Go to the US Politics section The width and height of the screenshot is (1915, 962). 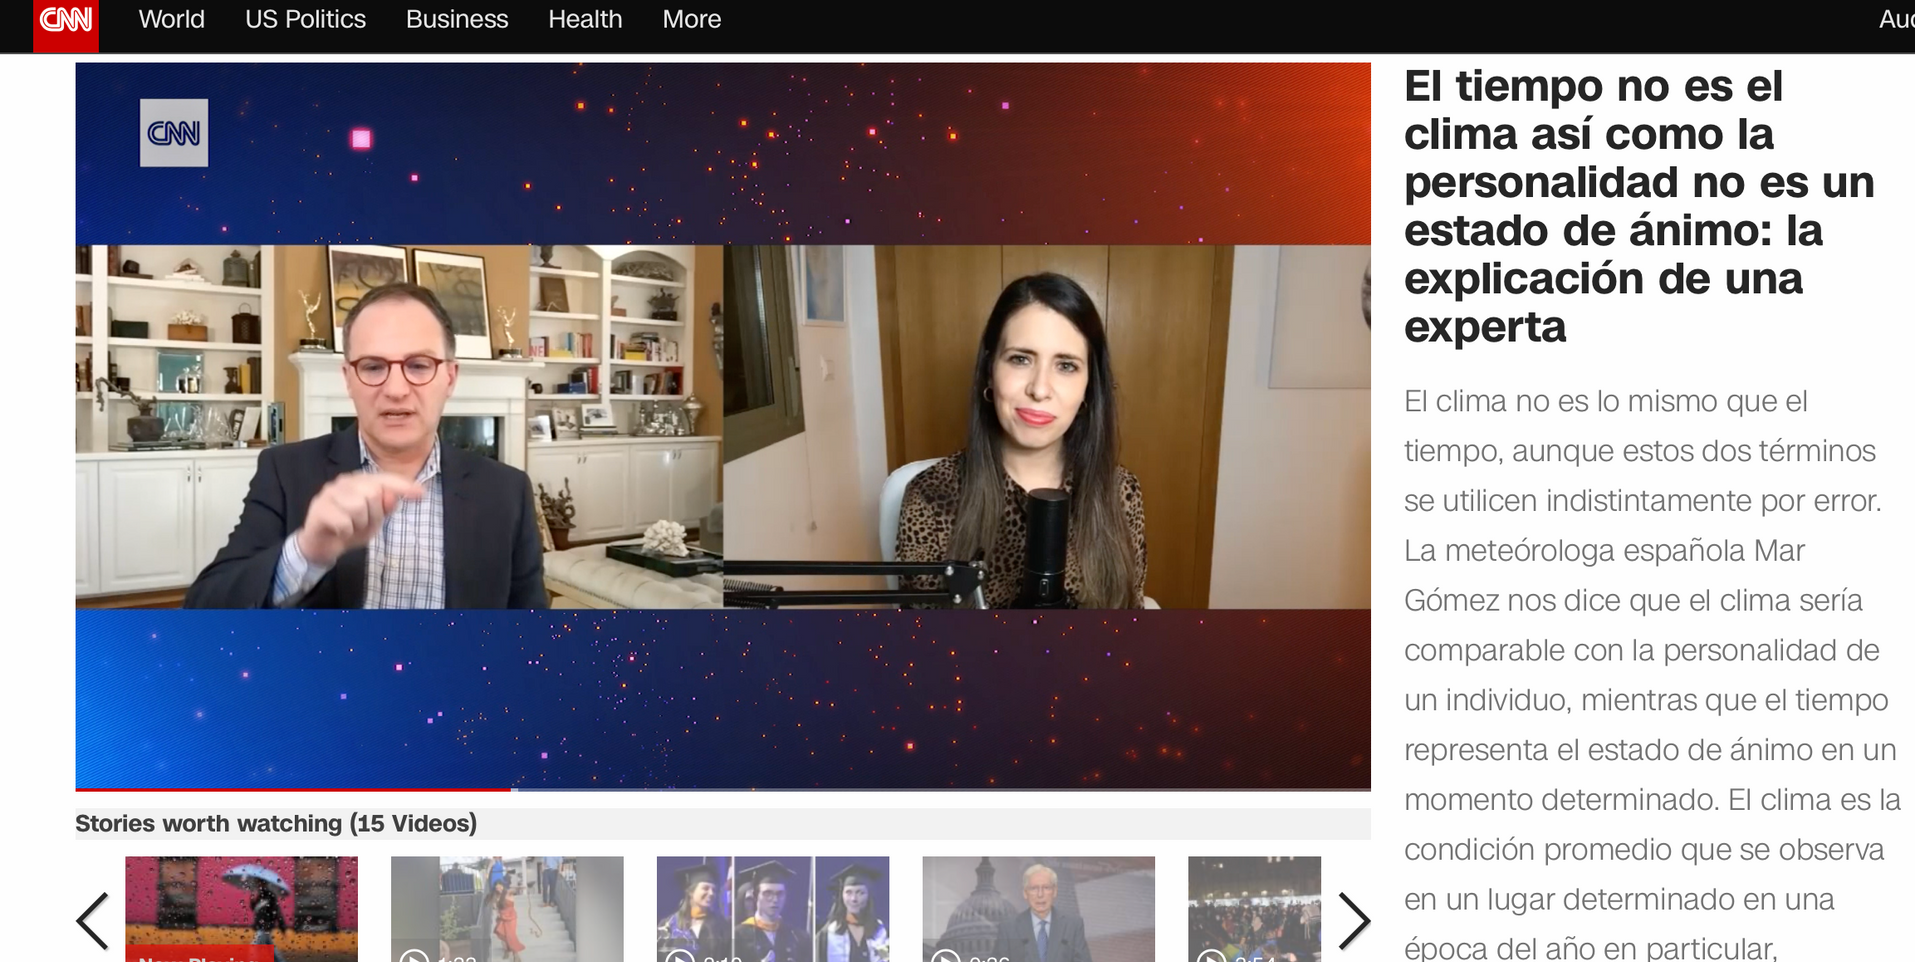point(306,19)
